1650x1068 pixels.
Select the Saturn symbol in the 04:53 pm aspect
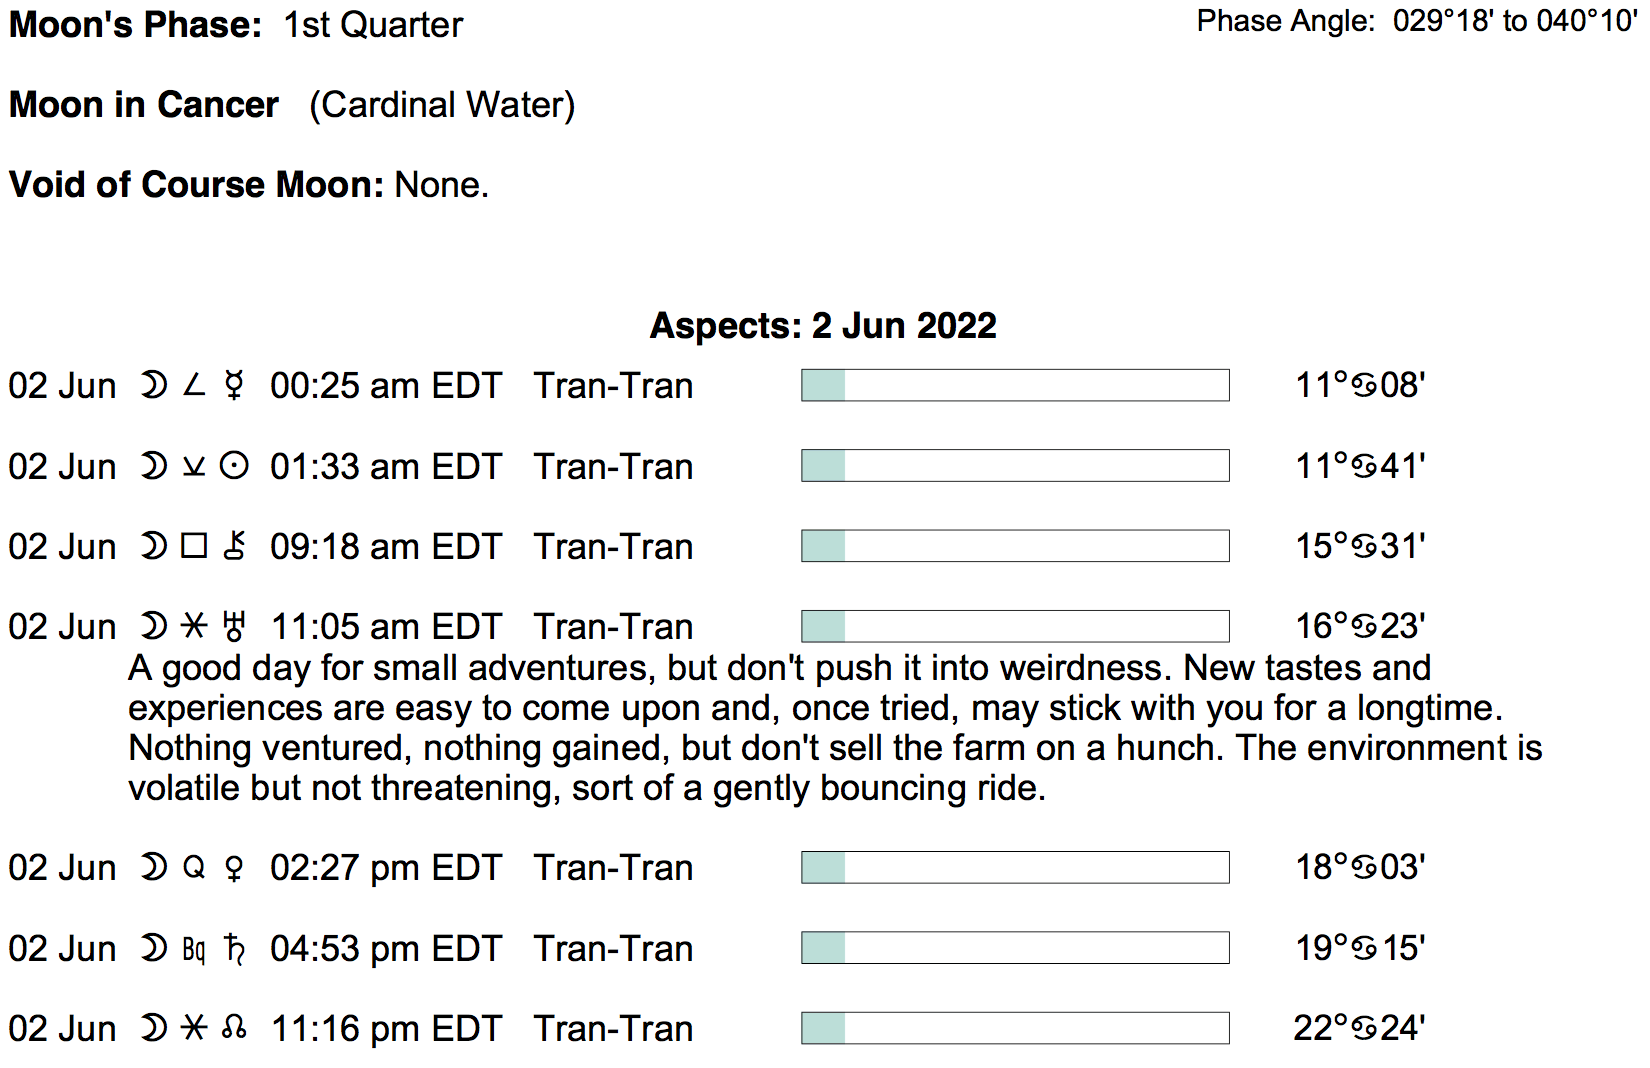click(x=234, y=948)
